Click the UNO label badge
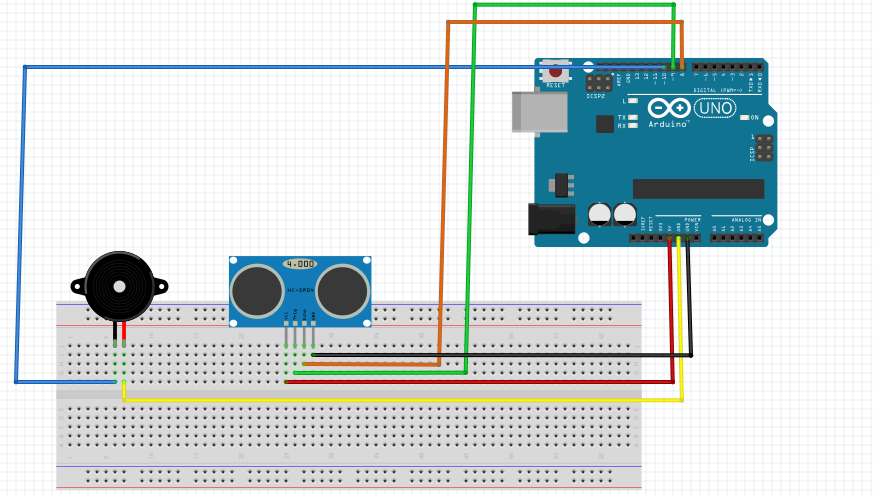Screen dimensions: 873x495 [x=715, y=107]
